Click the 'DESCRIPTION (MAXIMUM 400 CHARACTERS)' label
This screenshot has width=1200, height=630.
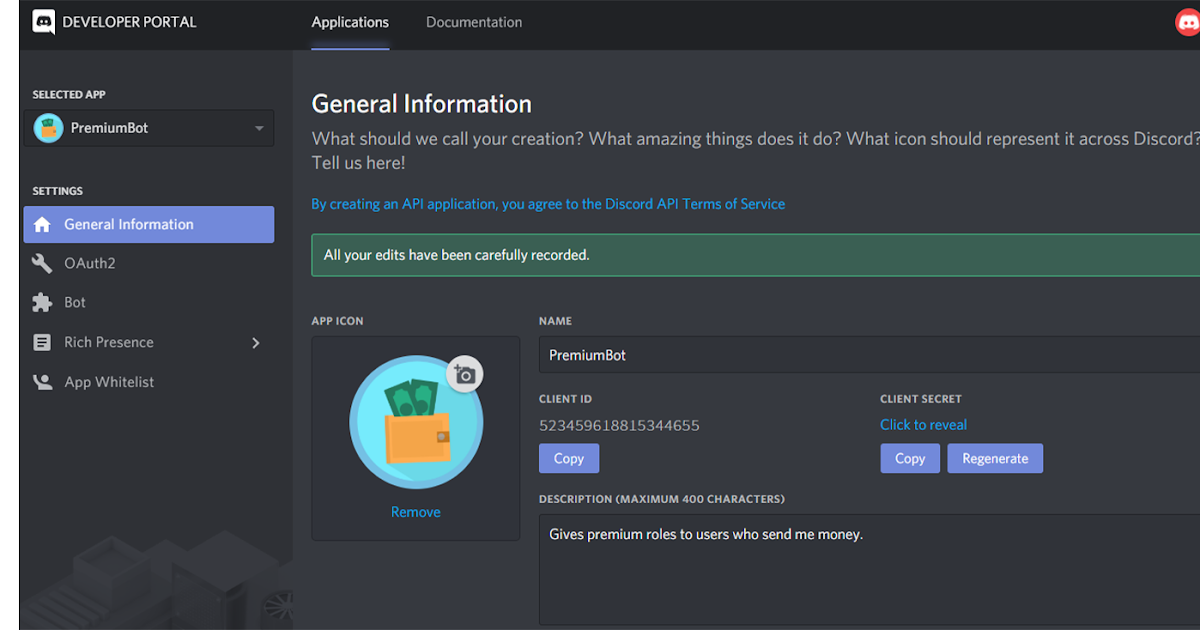662,499
